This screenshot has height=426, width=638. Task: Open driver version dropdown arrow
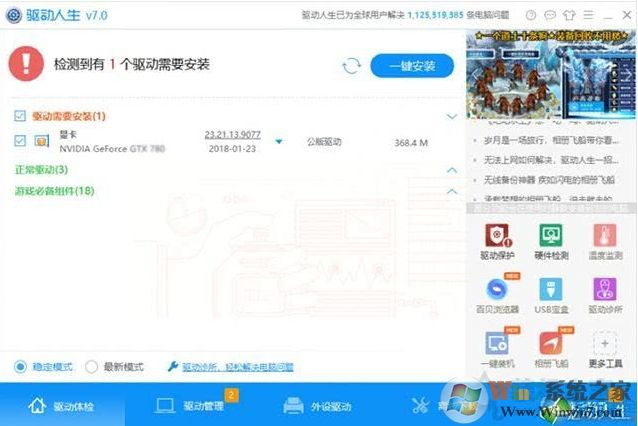click(279, 142)
